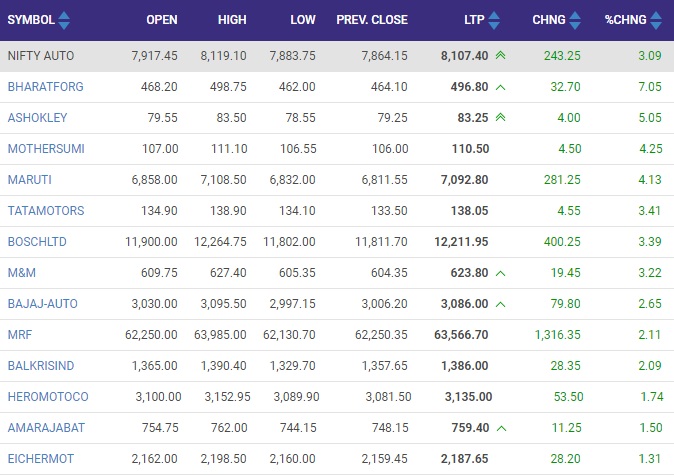This screenshot has width=674, height=476.
Task: Select ASHOKLEY low value 78.55
Action: (301, 118)
